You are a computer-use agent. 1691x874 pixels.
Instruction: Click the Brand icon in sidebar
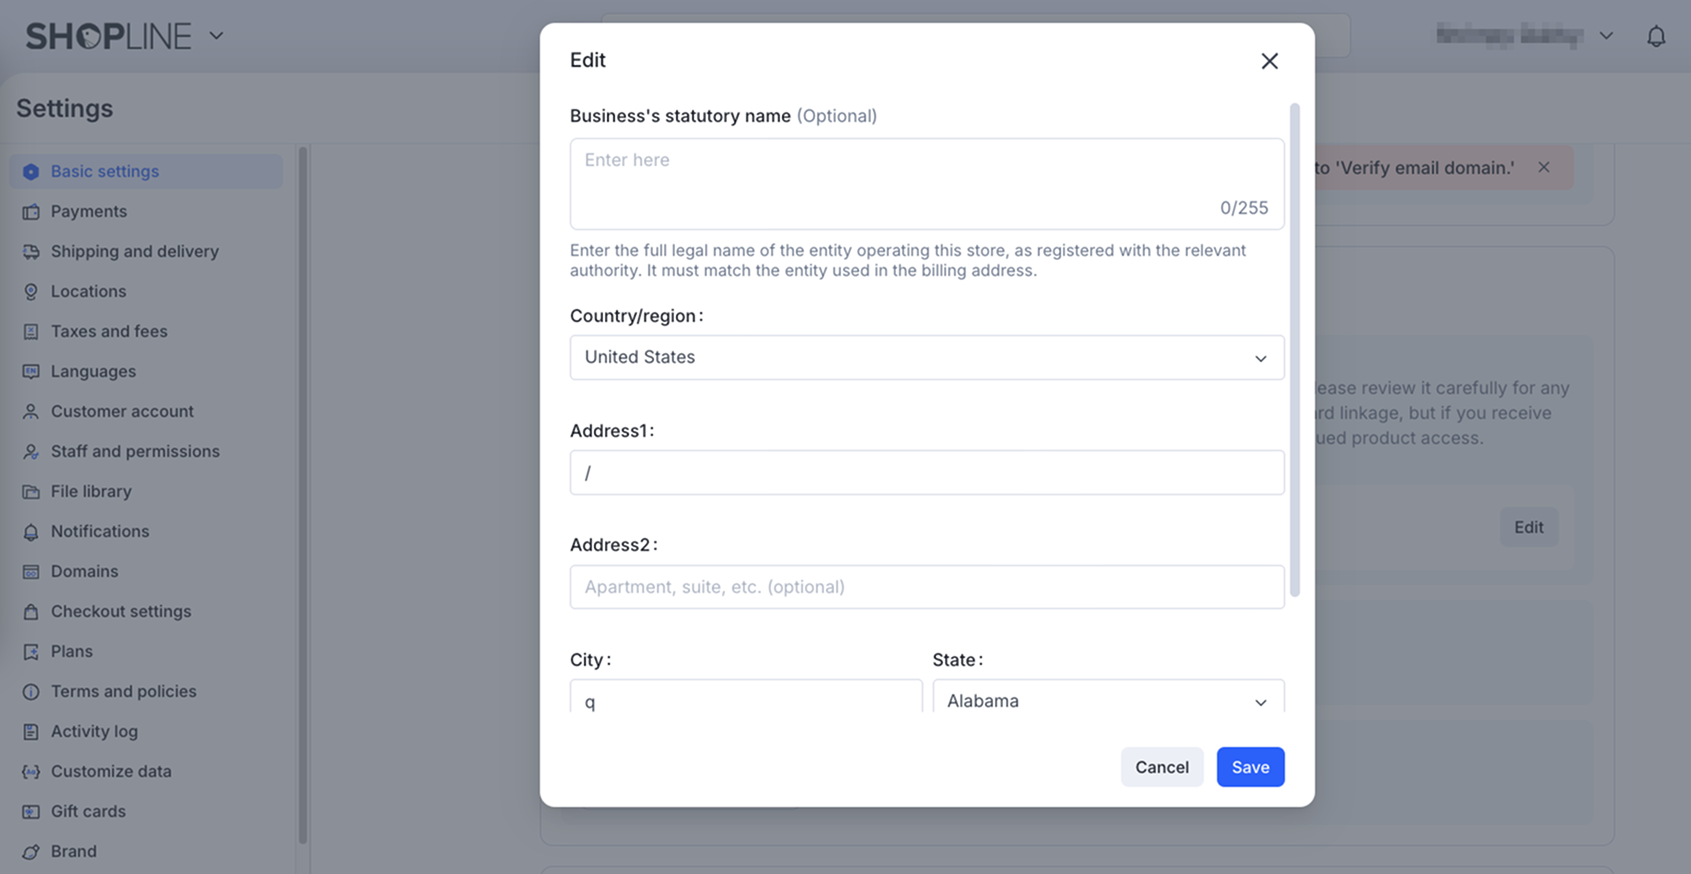coord(31,852)
